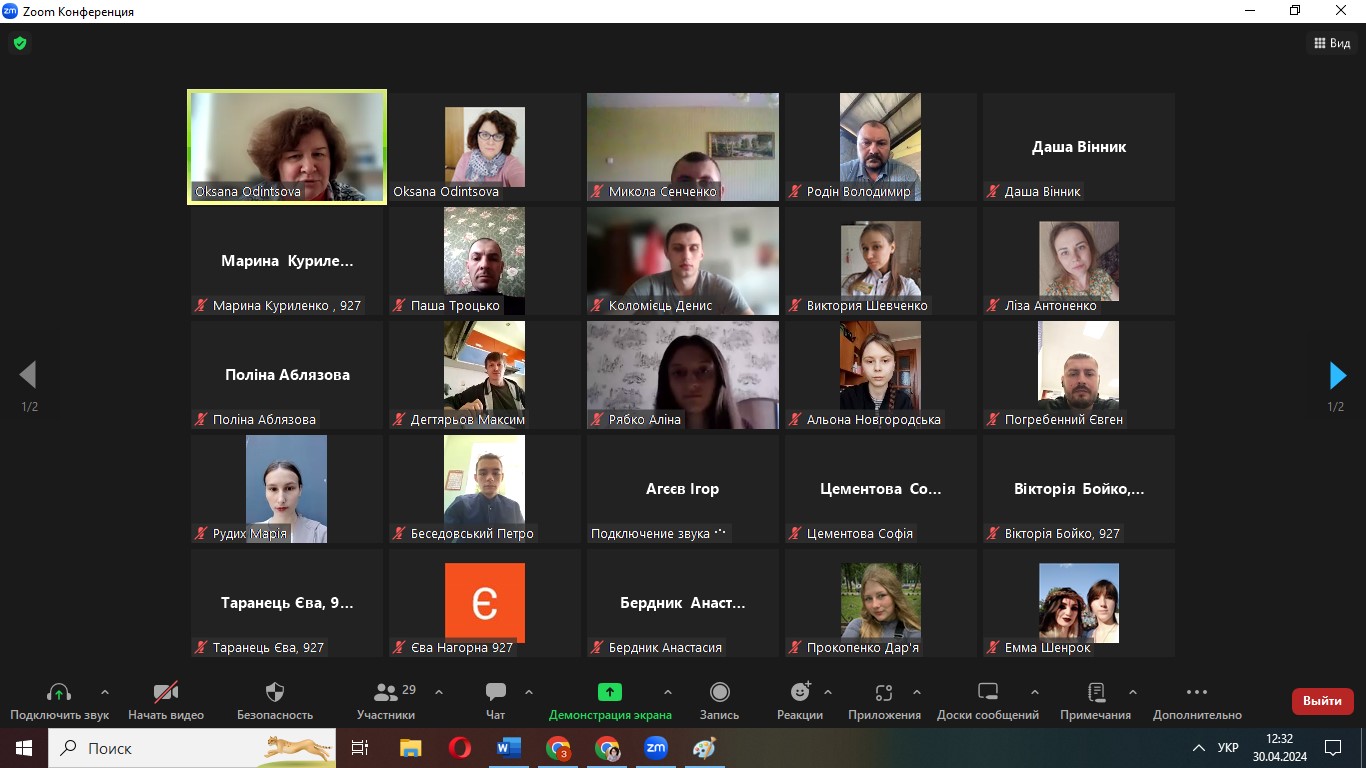Viewport: 1366px width, 768px height.
Task: Open File Explorer from taskbar
Action: tap(411, 748)
